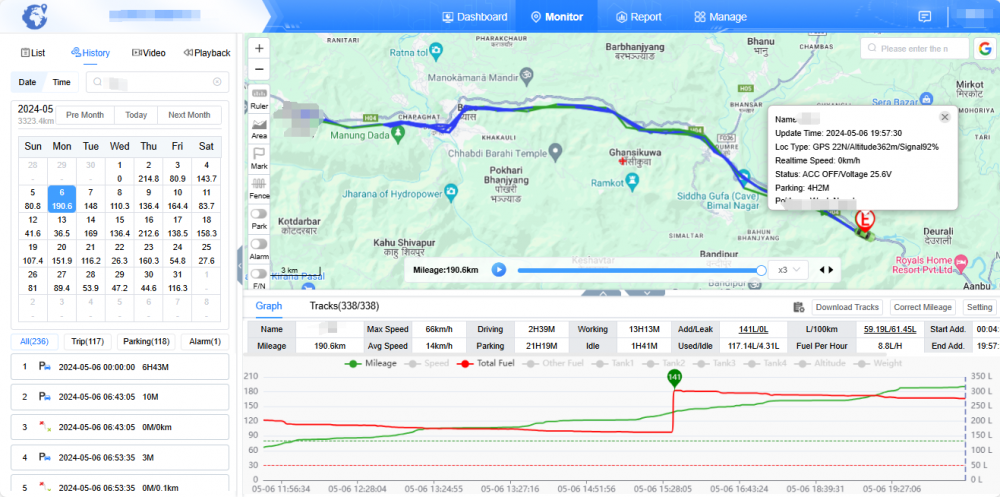Switch to the Tracks(338/338) tab
Image resolution: width=1000 pixels, height=497 pixels.
(x=343, y=306)
